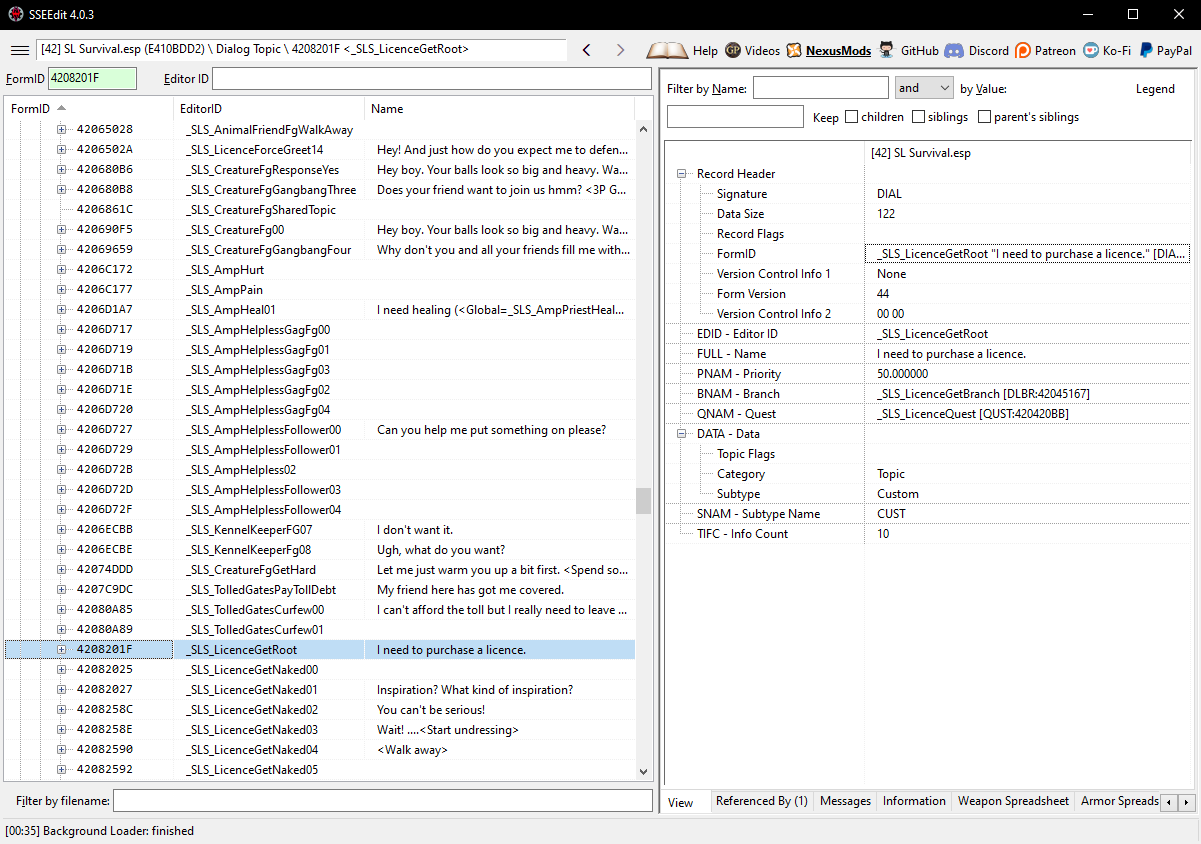Click the TIFC Info Count value 10
The height and width of the screenshot is (844, 1201).
[x=1028, y=534]
